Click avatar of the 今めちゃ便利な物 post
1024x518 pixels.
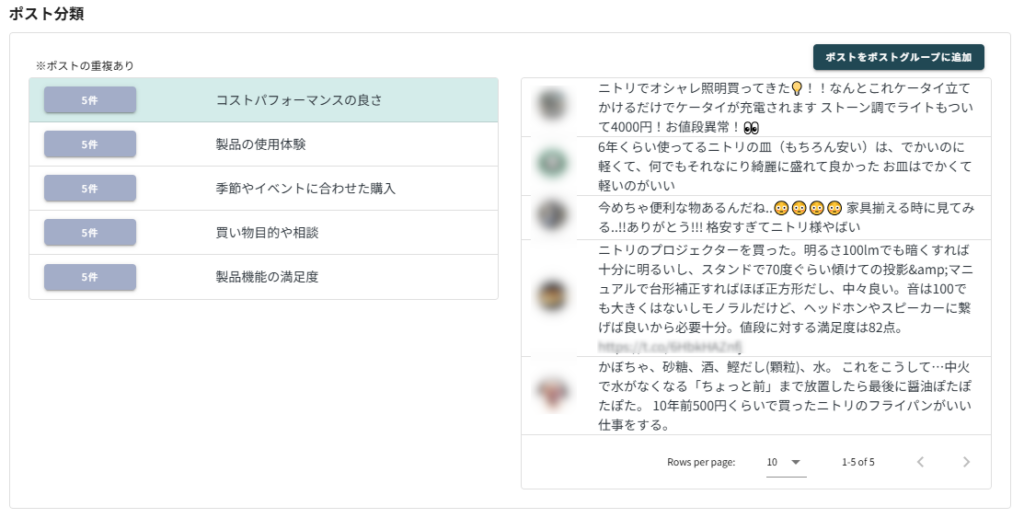coord(552,215)
